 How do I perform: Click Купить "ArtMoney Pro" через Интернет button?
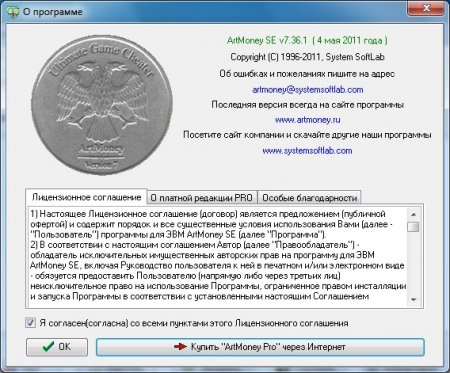coord(260,347)
